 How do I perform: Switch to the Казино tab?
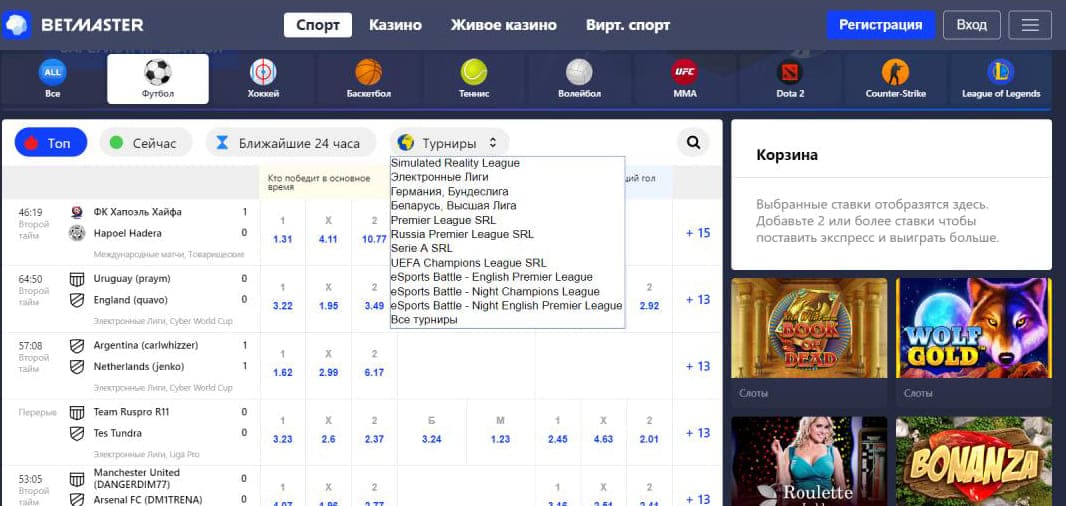pos(396,25)
